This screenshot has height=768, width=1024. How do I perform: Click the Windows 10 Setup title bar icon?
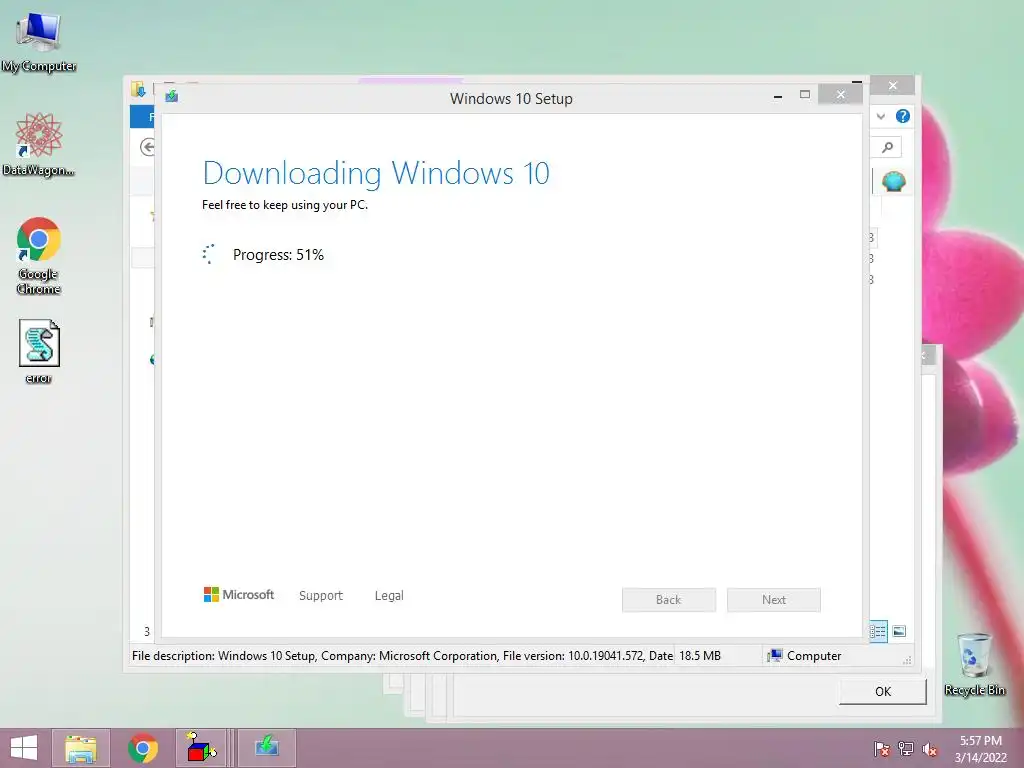[x=172, y=97]
